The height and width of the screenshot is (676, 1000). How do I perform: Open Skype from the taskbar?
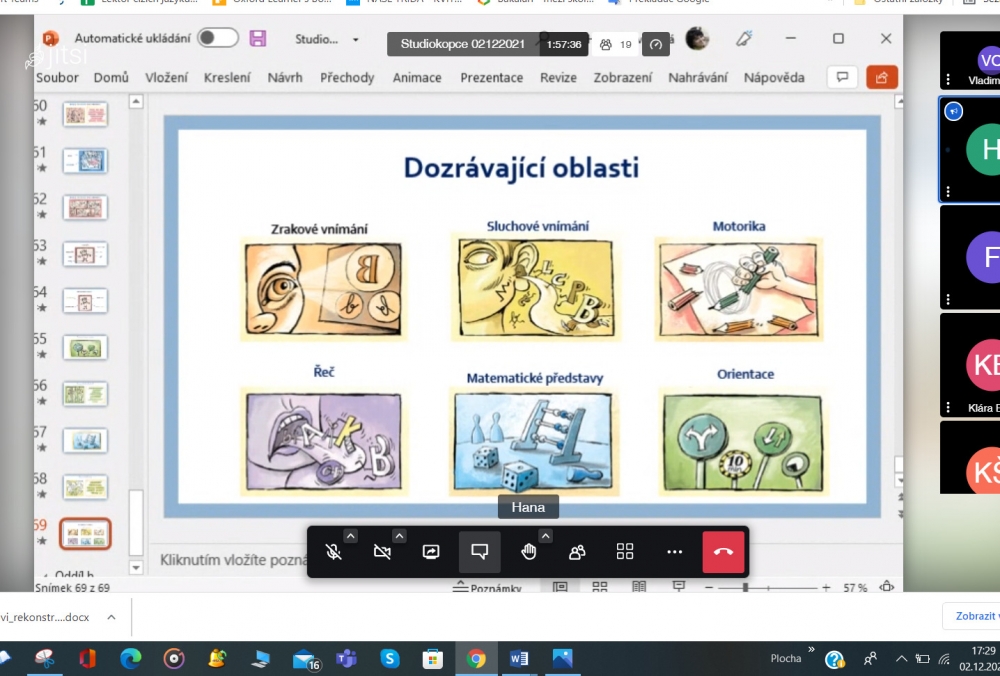(x=390, y=658)
